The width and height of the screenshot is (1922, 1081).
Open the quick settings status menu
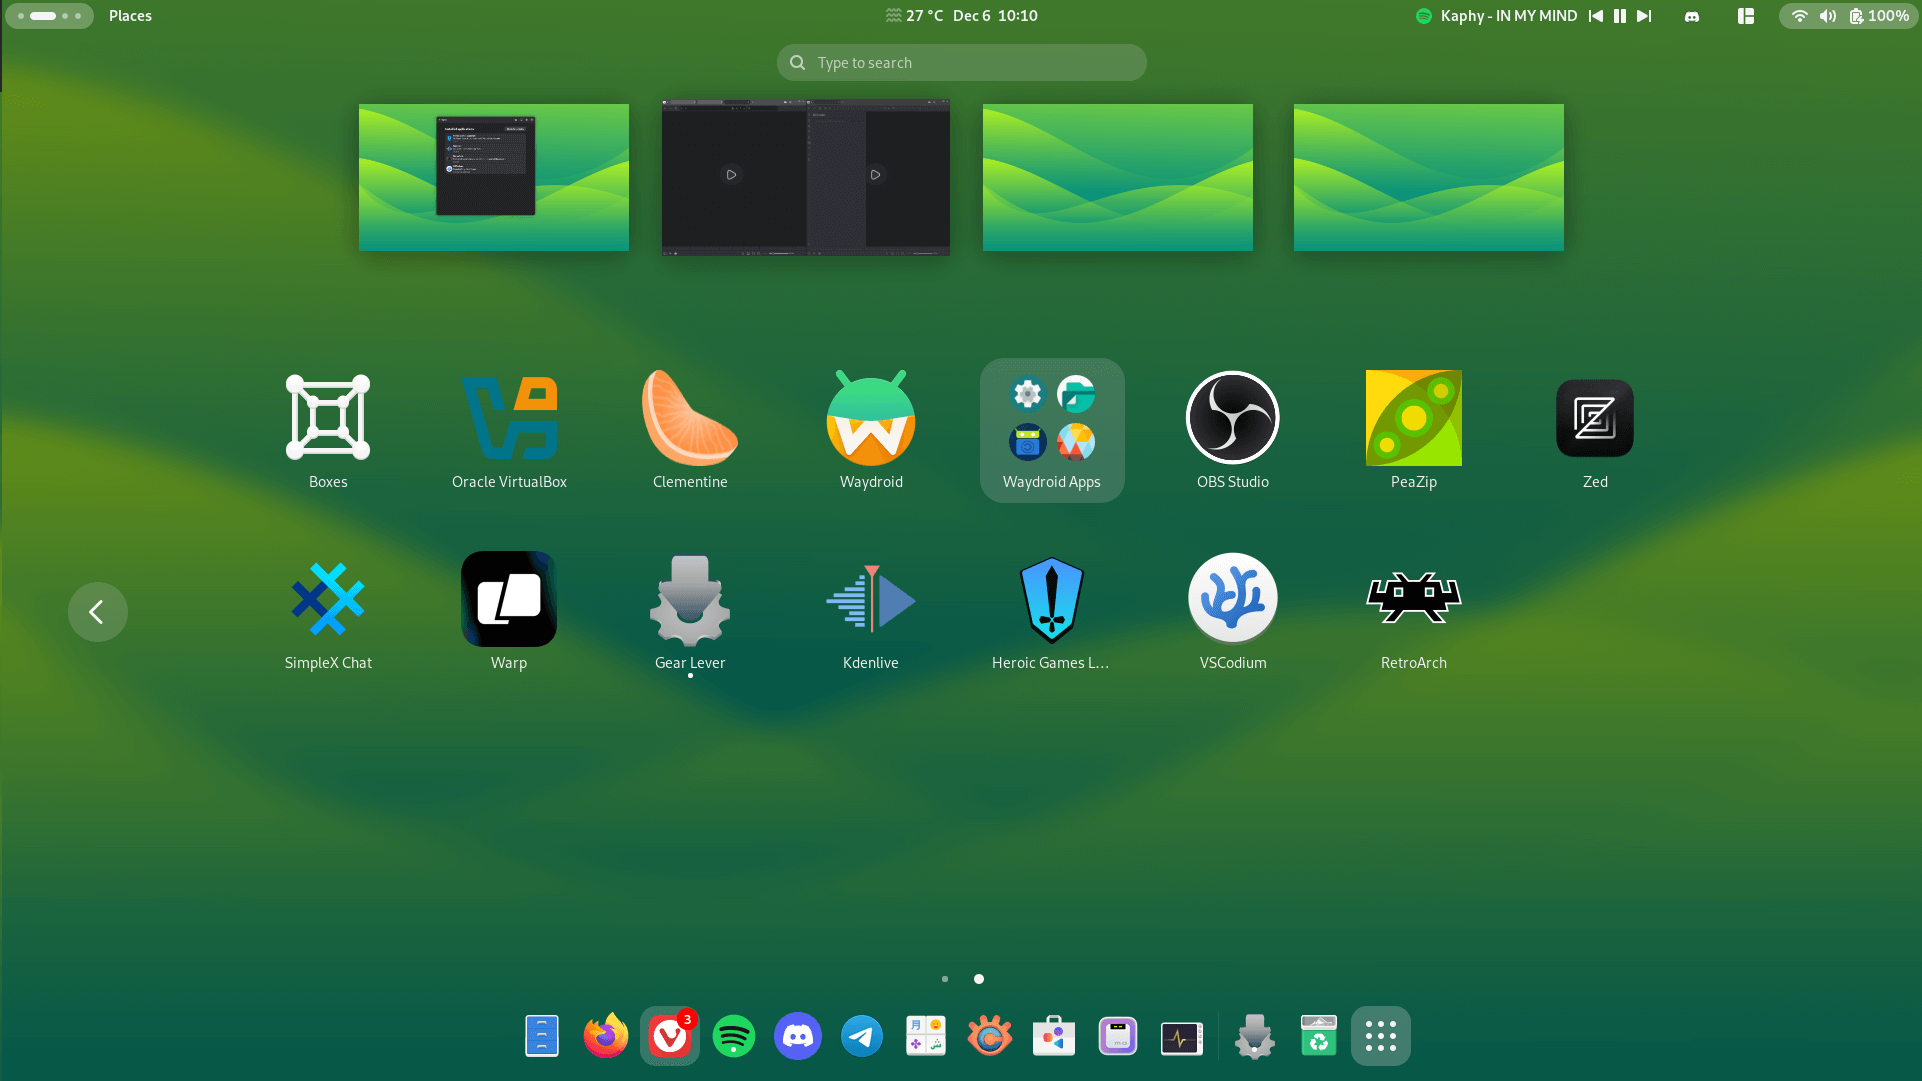click(1848, 15)
